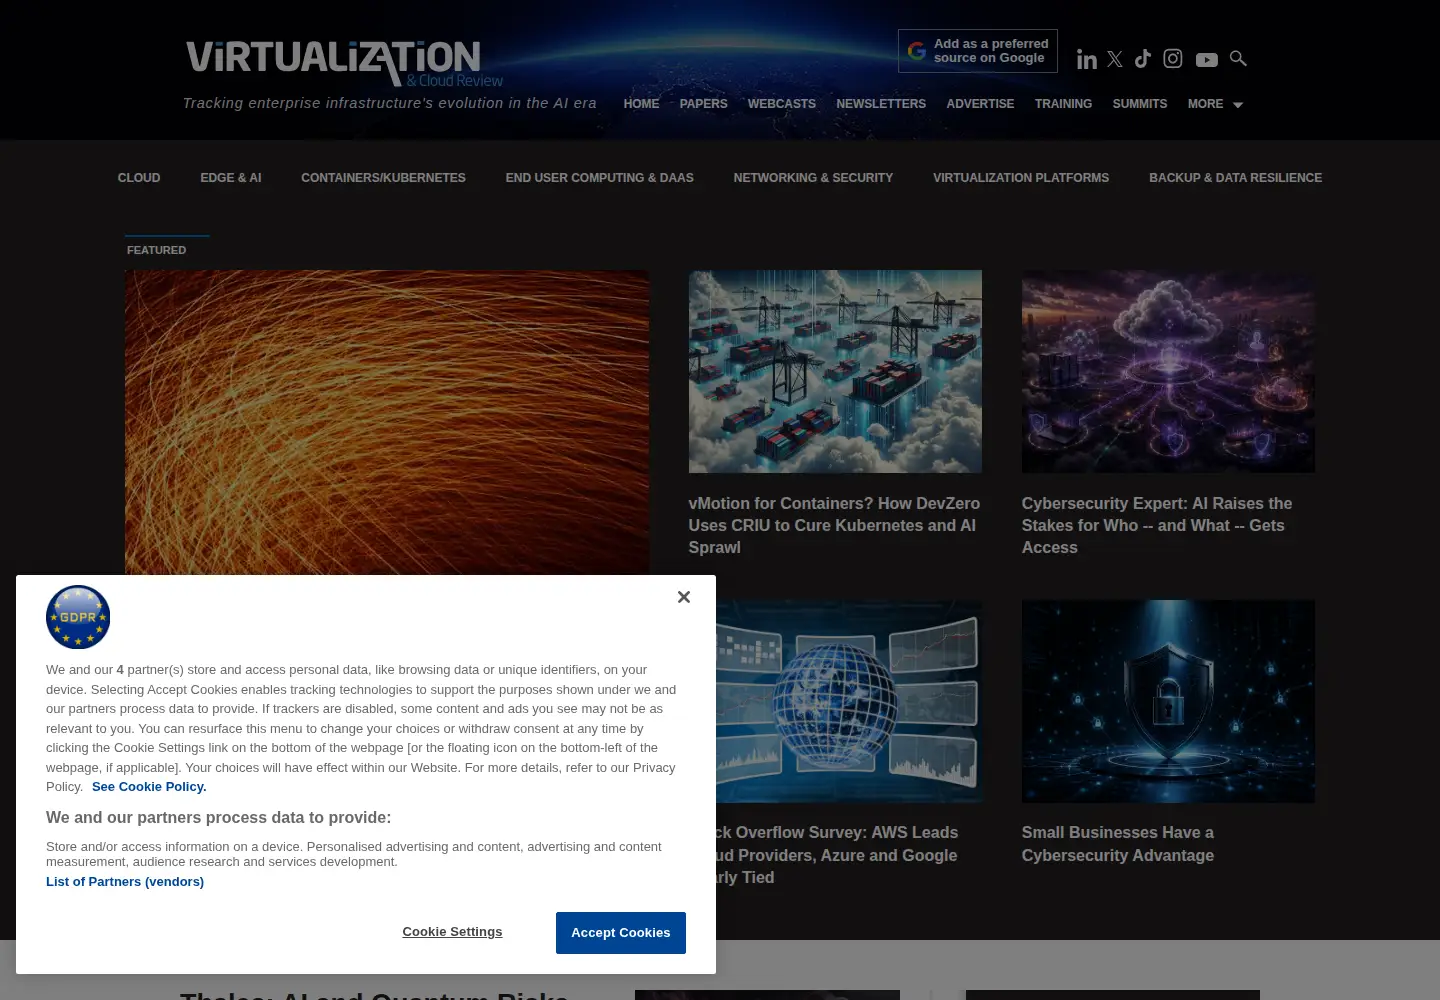Click the Accept Cookies button
The image size is (1440, 1000).
pyautogui.click(x=621, y=933)
